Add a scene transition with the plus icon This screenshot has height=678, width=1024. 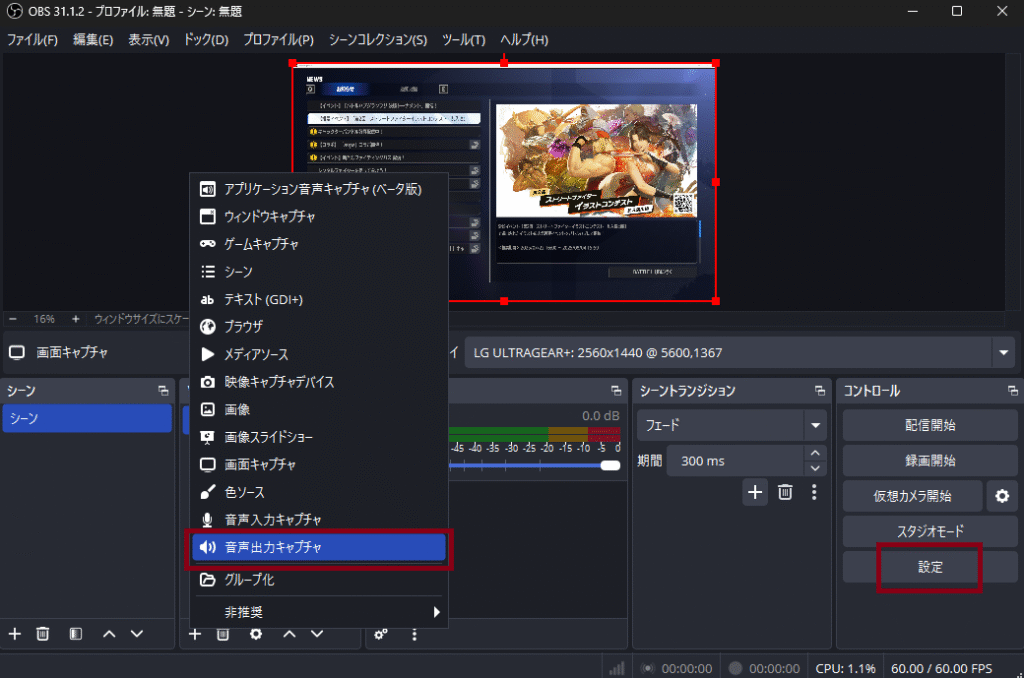pyautogui.click(x=755, y=492)
